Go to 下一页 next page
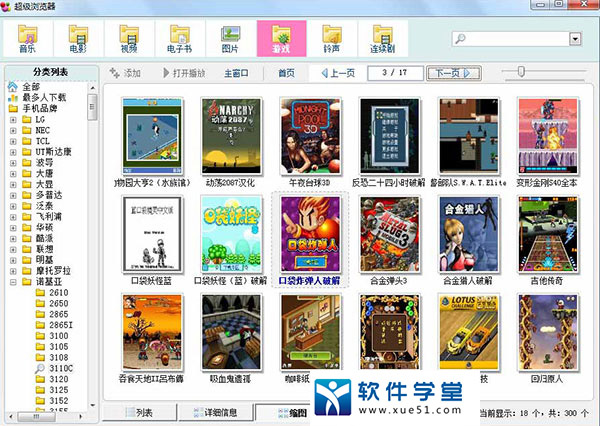Screen dimensions: 600x426 click(453, 73)
